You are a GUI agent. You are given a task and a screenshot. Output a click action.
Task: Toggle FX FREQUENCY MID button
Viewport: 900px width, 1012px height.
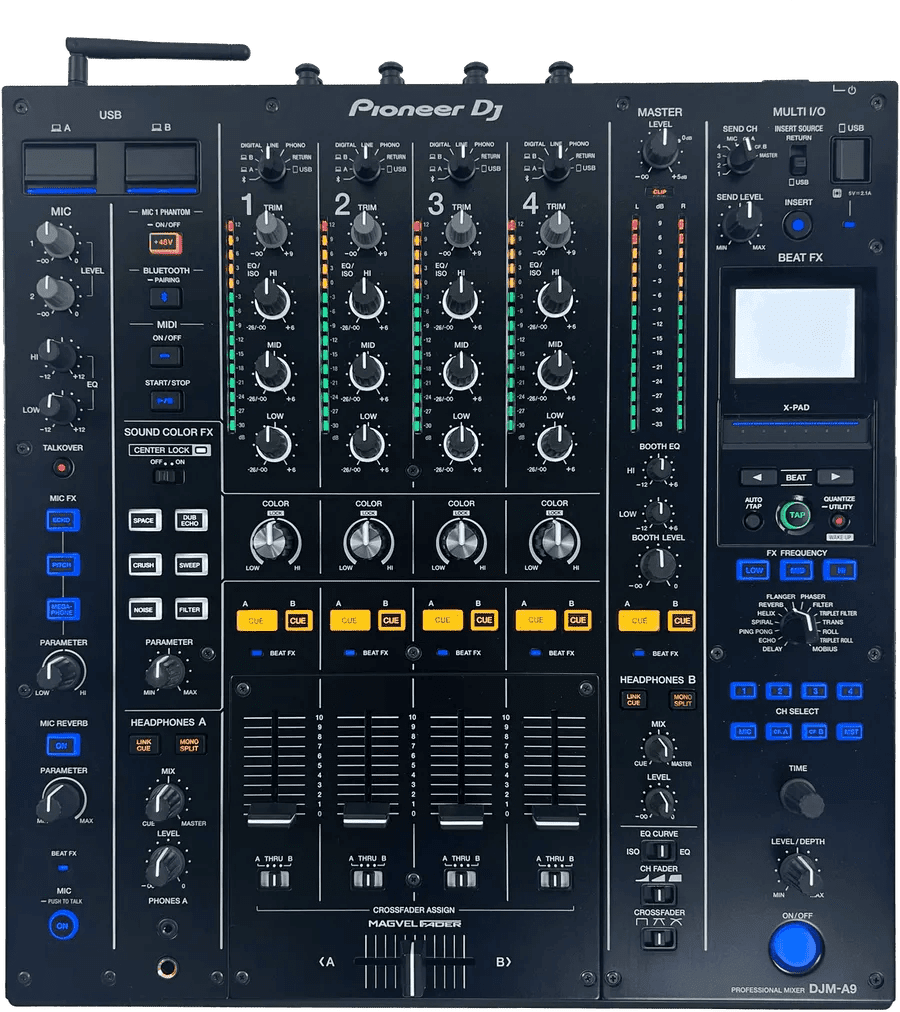797,570
